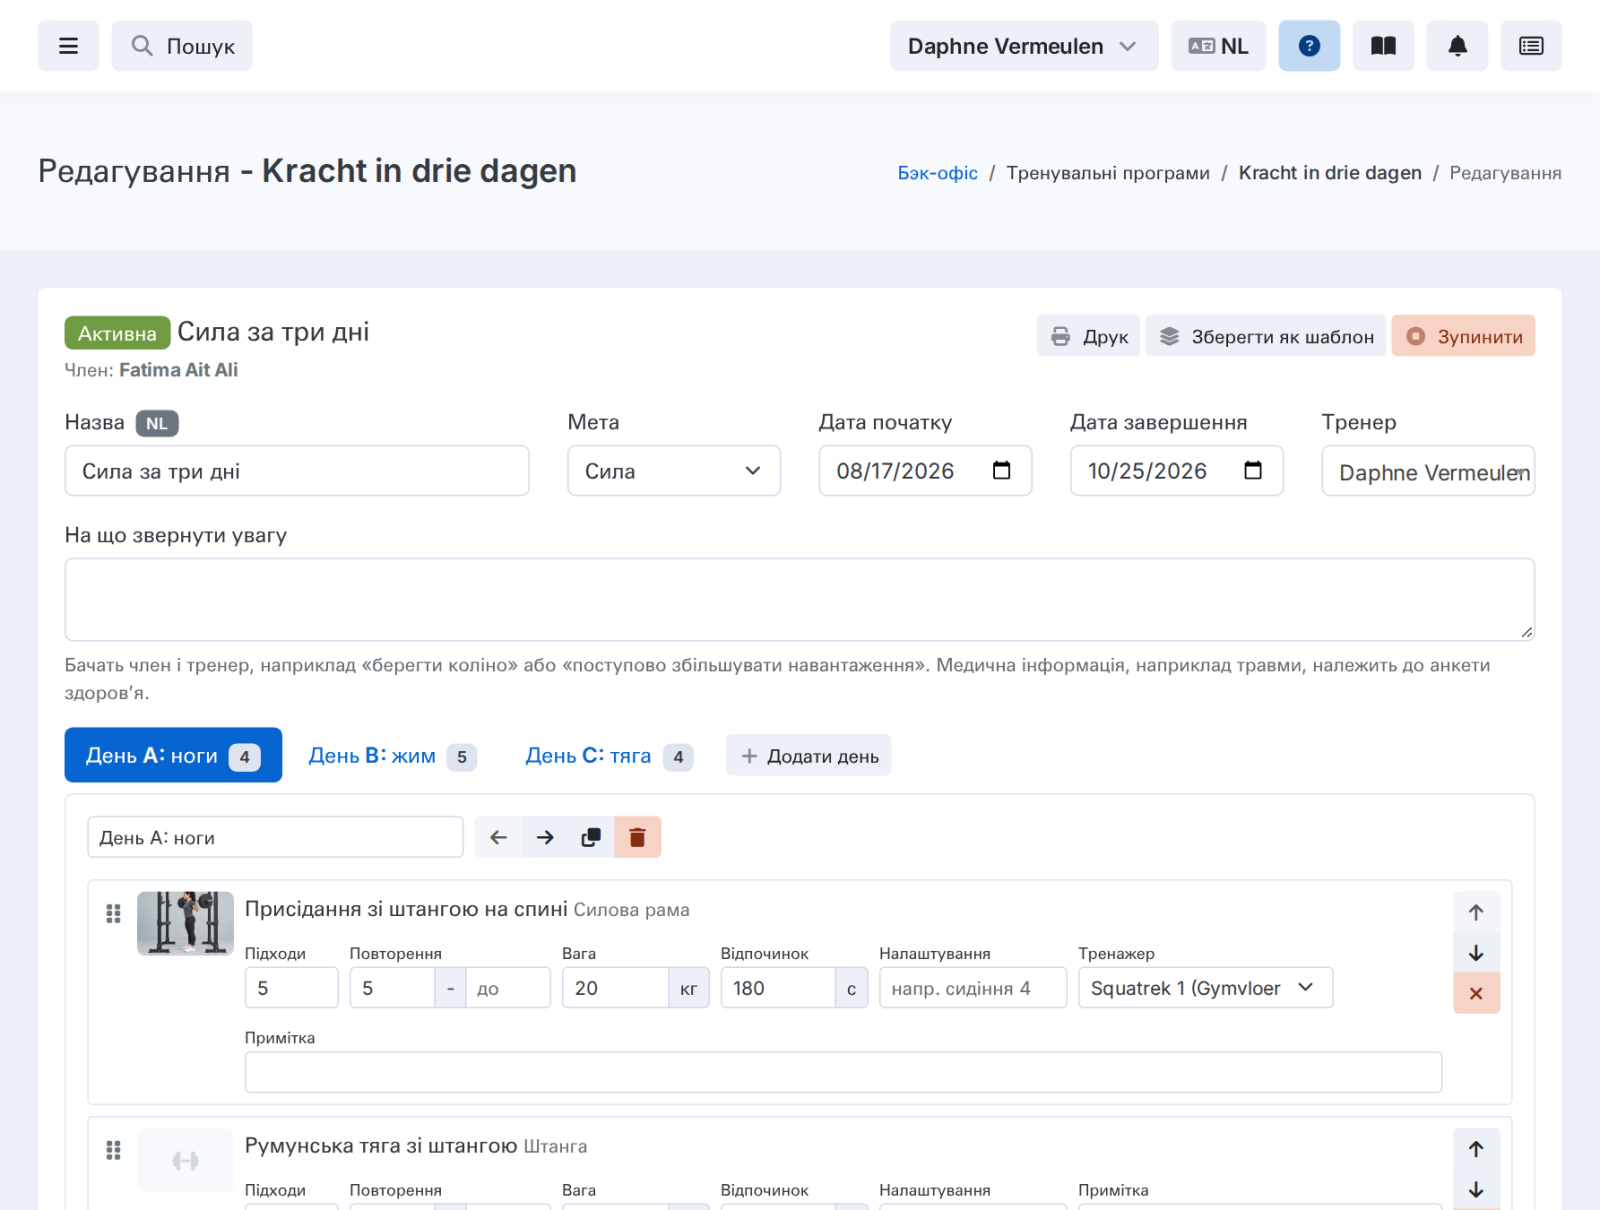
Task: Grab the drag handle of squat exercise
Action: pyautogui.click(x=113, y=913)
